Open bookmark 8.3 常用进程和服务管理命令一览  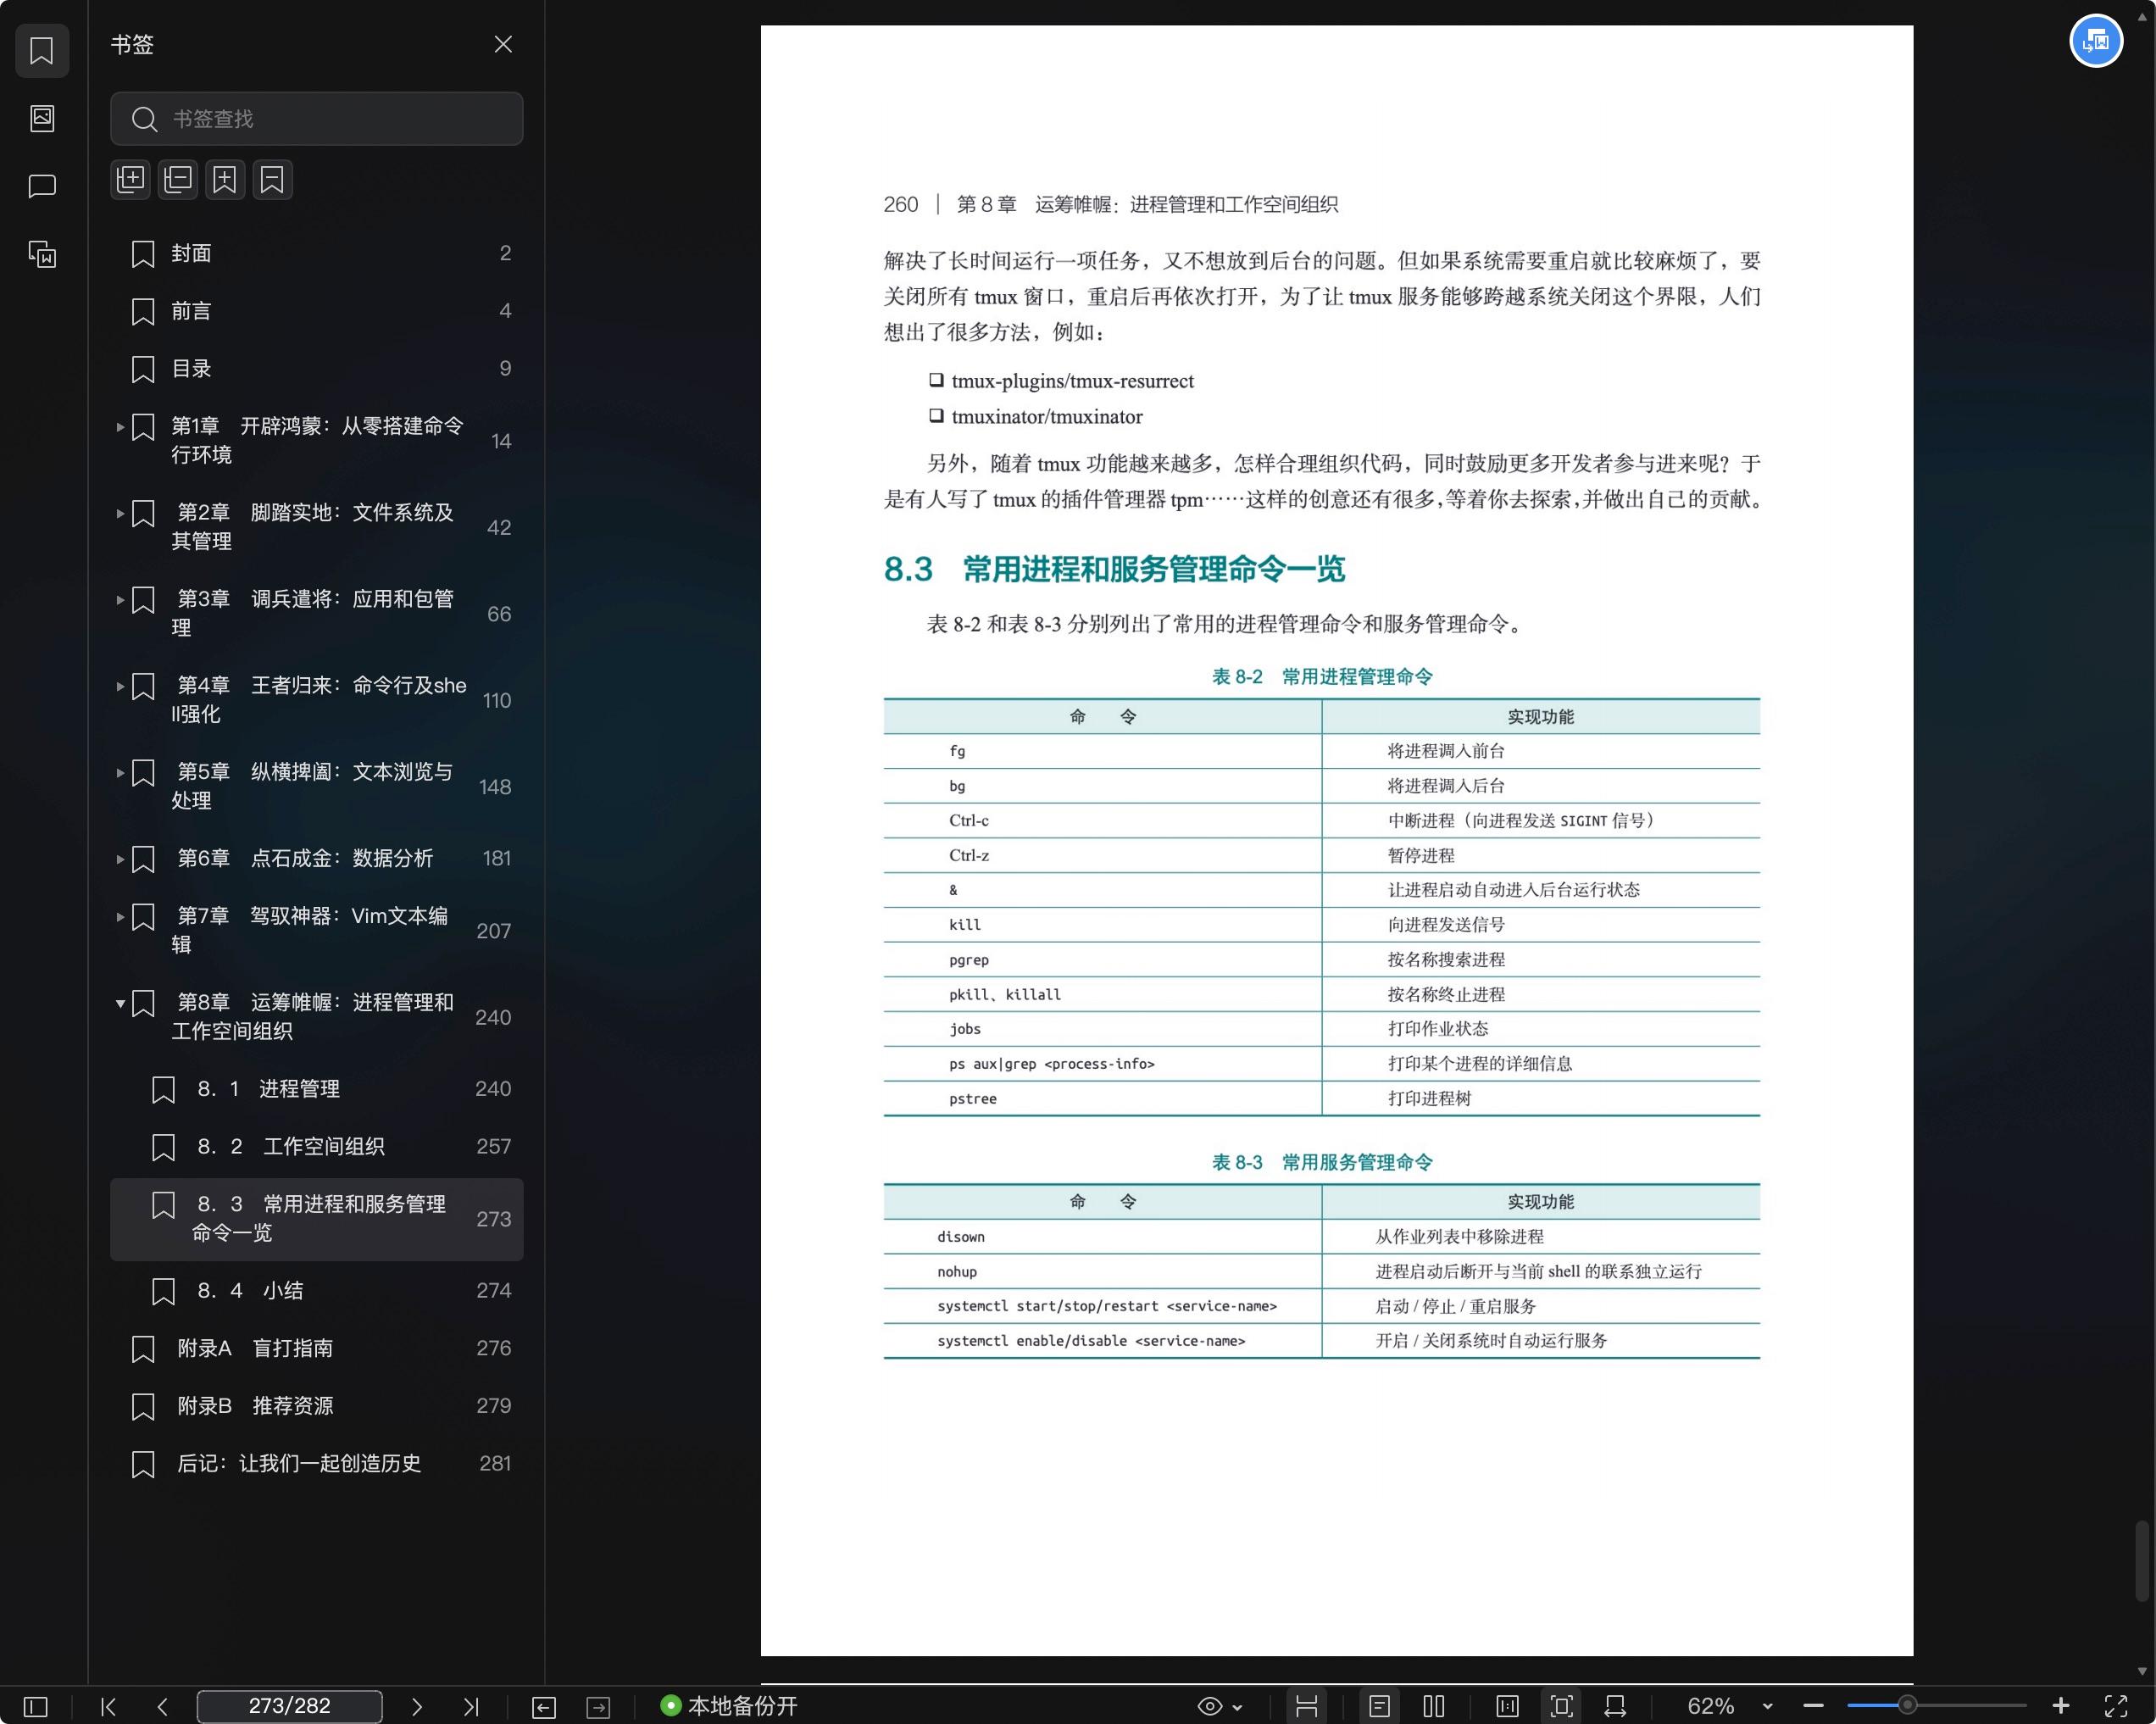click(316, 1219)
